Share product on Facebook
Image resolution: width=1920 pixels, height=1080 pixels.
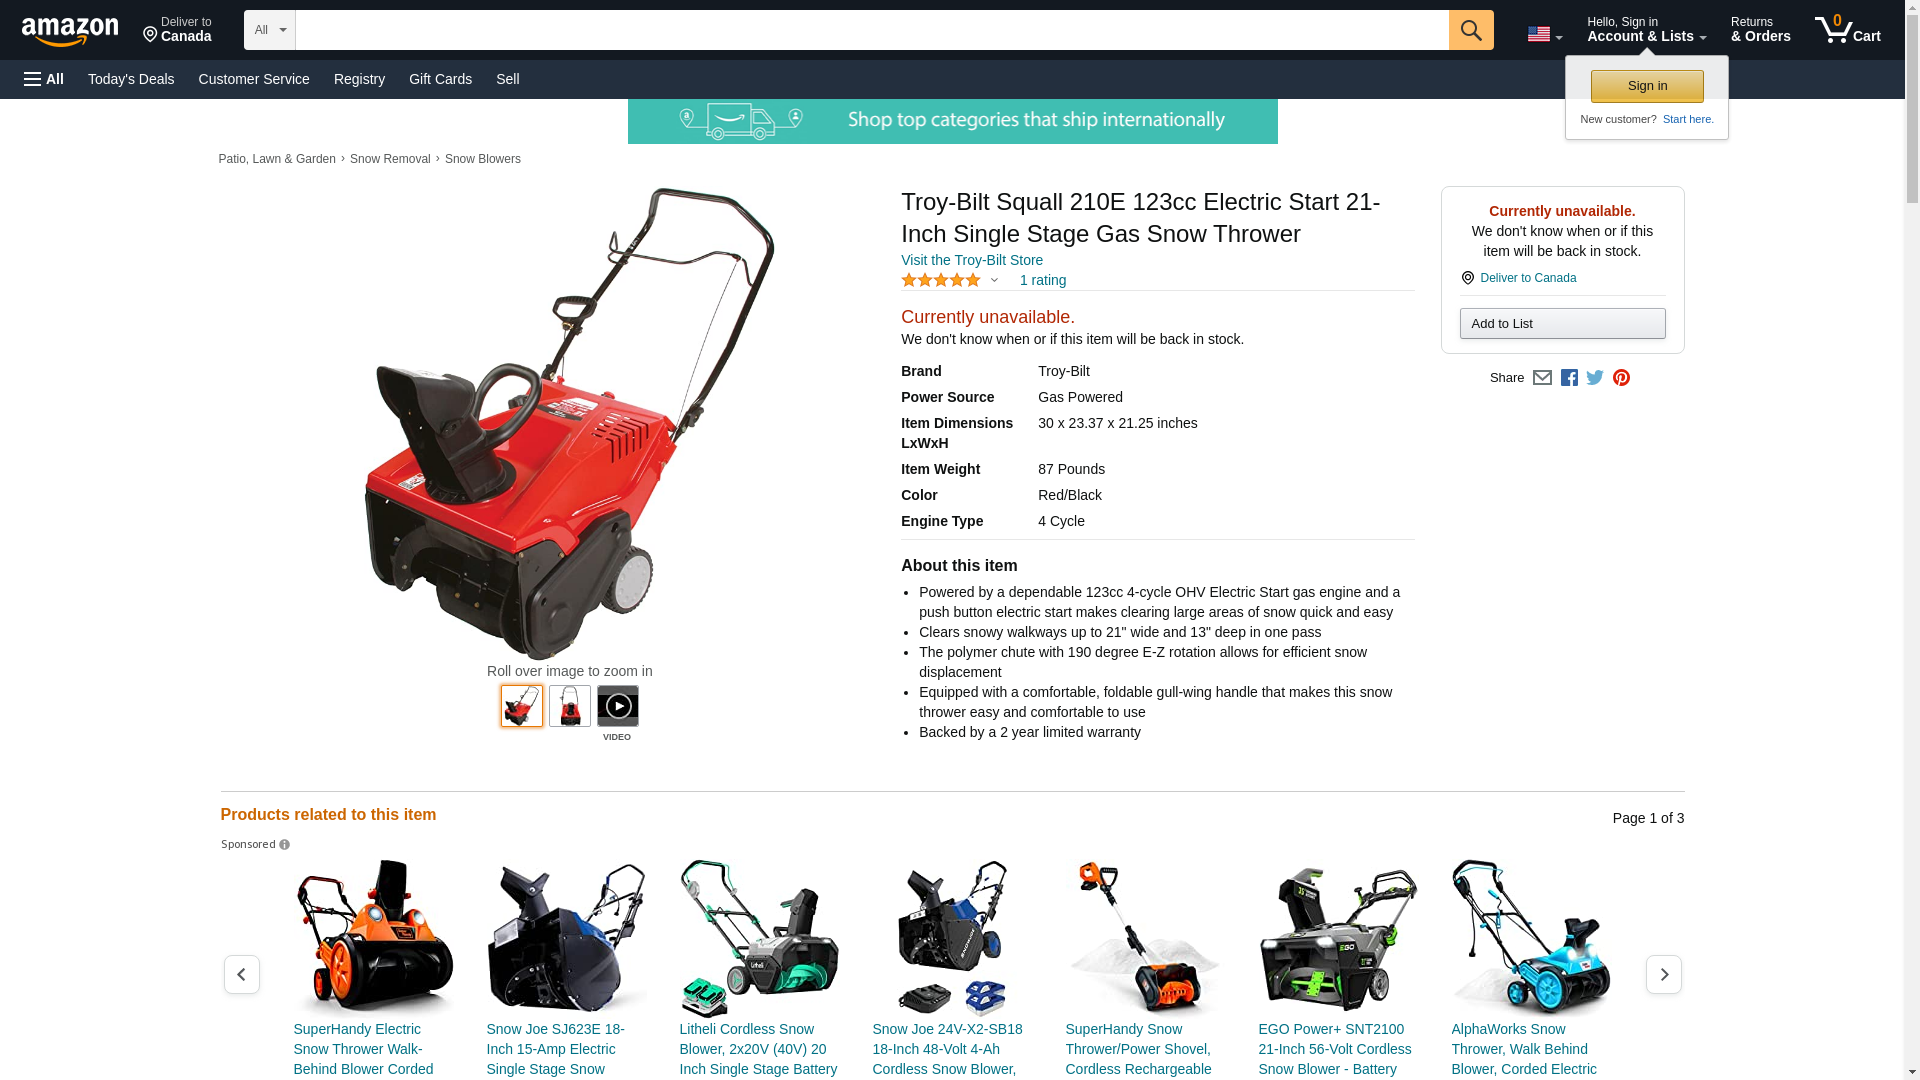pyautogui.click(x=1569, y=378)
